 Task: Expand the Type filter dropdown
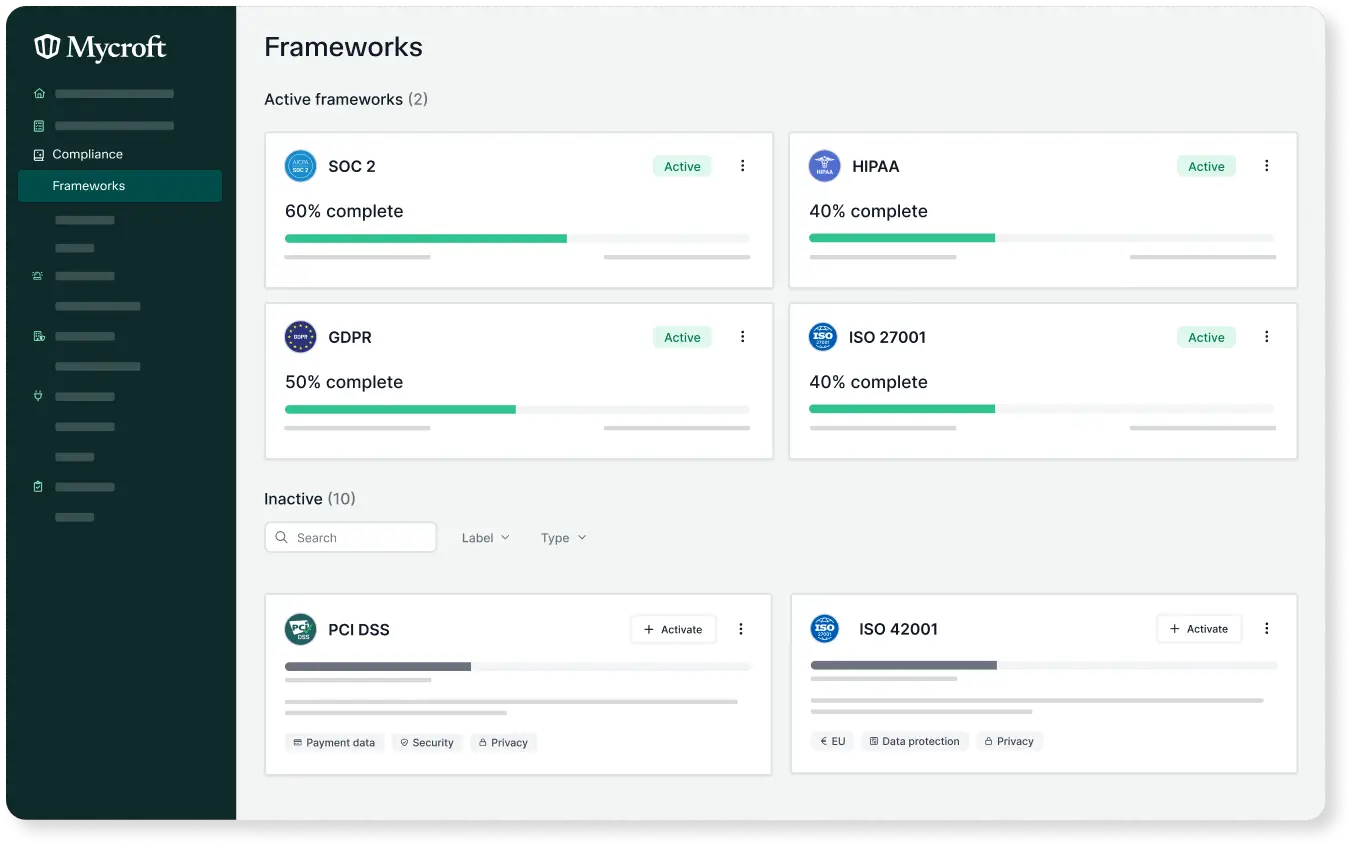click(563, 538)
